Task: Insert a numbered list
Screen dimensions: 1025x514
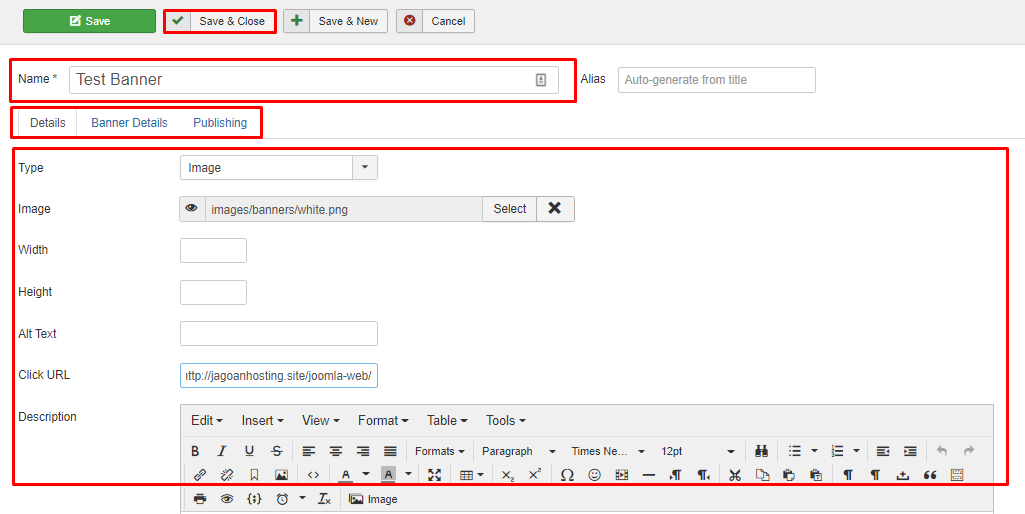Action: 837,451
